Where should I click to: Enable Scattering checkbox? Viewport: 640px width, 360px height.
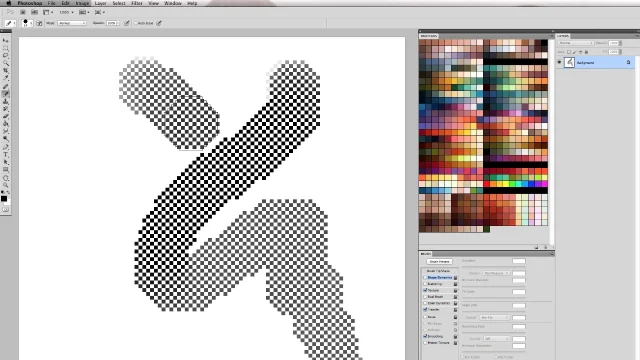click(425, 284)
